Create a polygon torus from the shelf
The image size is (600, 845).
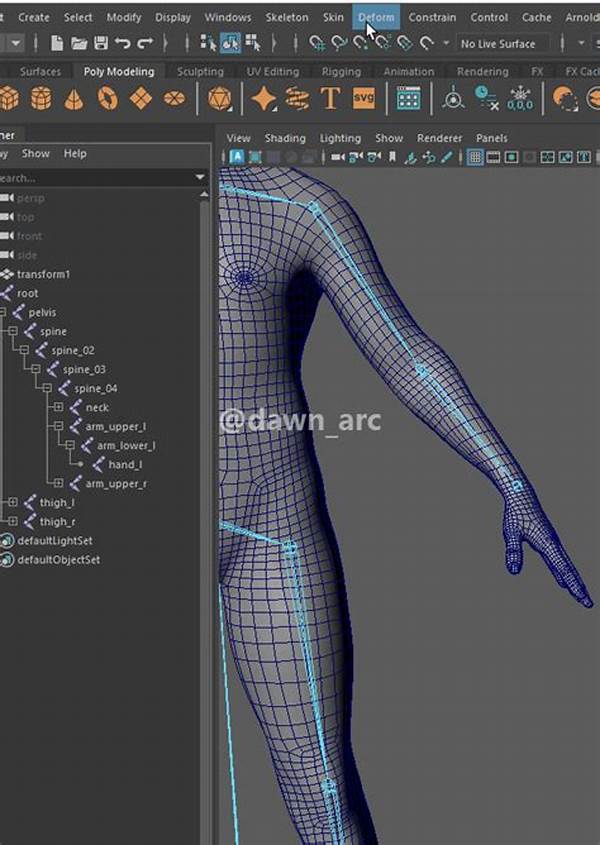pos(107,98)
